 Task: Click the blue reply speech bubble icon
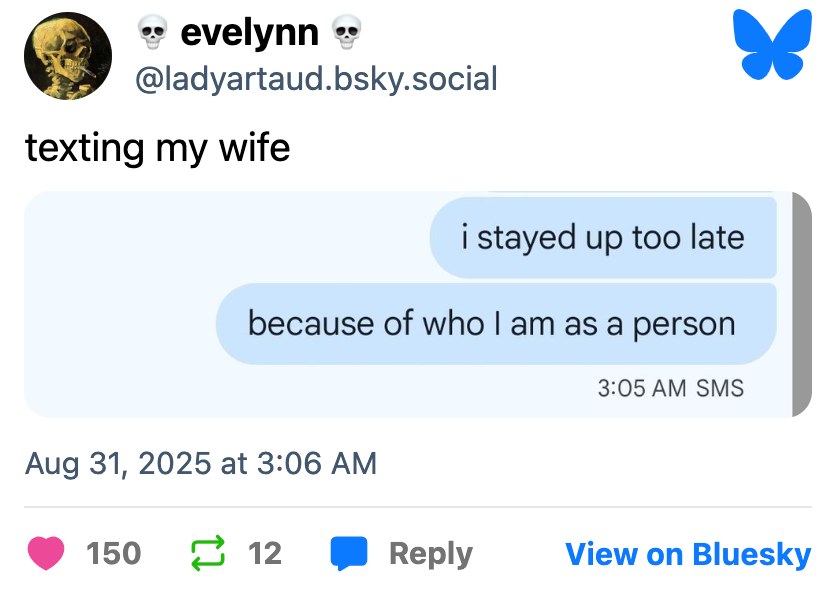tap(349, 553)
